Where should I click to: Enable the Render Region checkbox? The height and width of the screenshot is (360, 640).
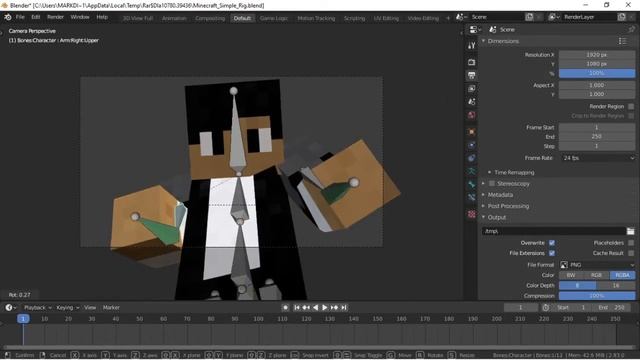tap(631, 106)
